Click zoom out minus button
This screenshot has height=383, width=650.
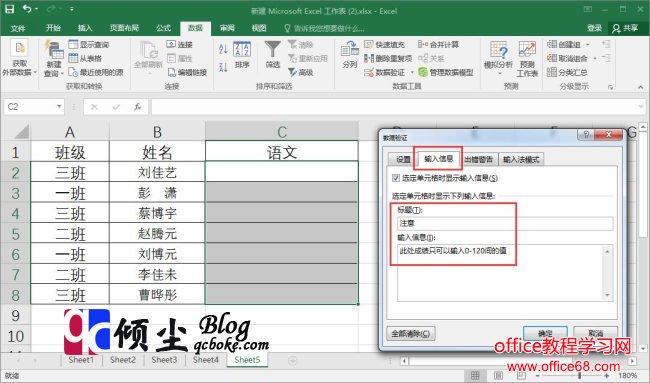click(x=537, y=375)
